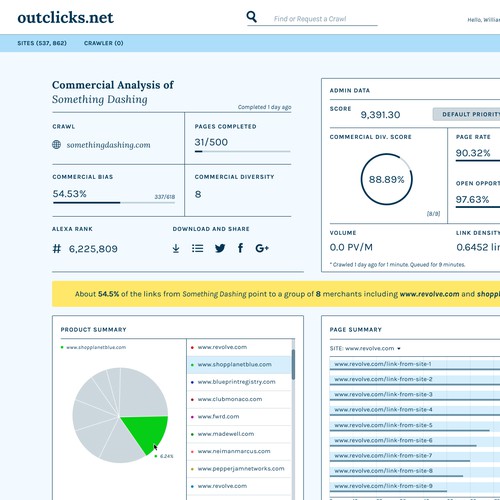
Task: Select www.pepperjamnetworks.com in product list
Action: [239, 469]
